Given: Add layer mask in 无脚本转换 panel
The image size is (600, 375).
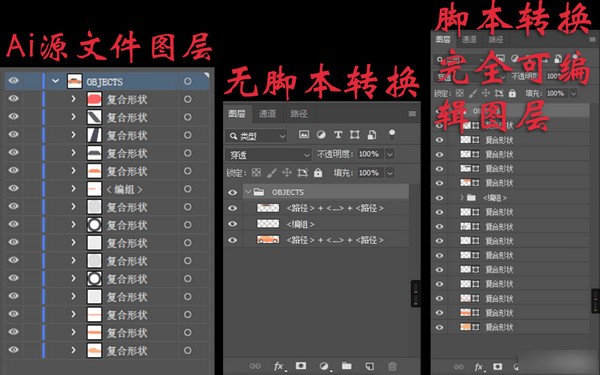Looking at the screenshot, I should tap(301, 366).
